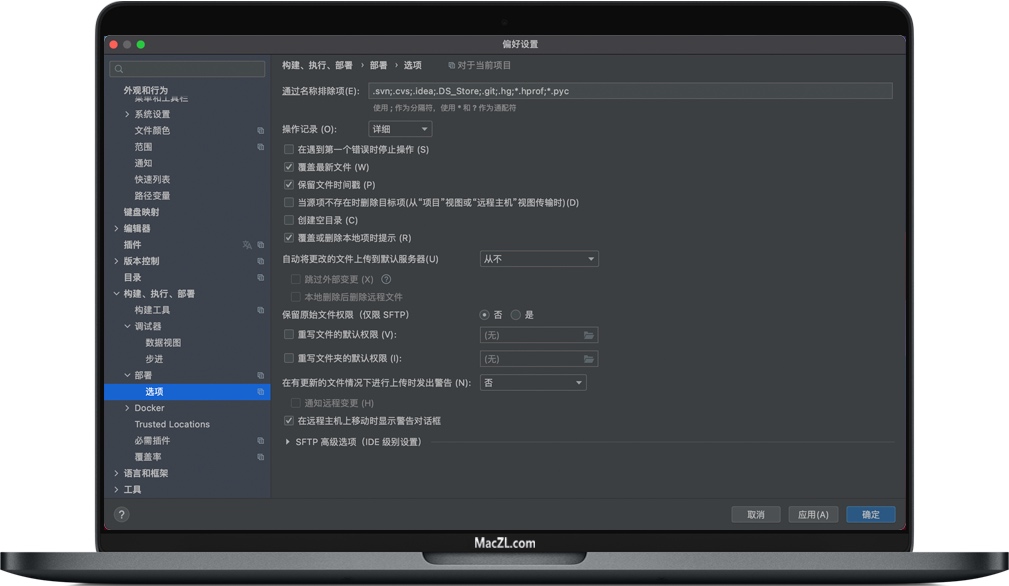Open the 从不 upload server dropdown
This screenshot has height=586, width=1009.
click(539, 258)
